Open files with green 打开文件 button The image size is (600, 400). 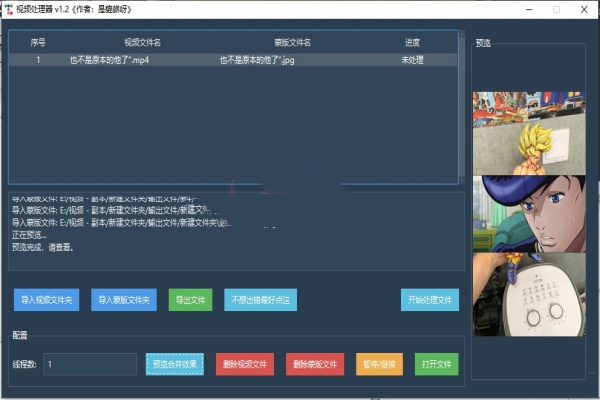click(437, 364)
